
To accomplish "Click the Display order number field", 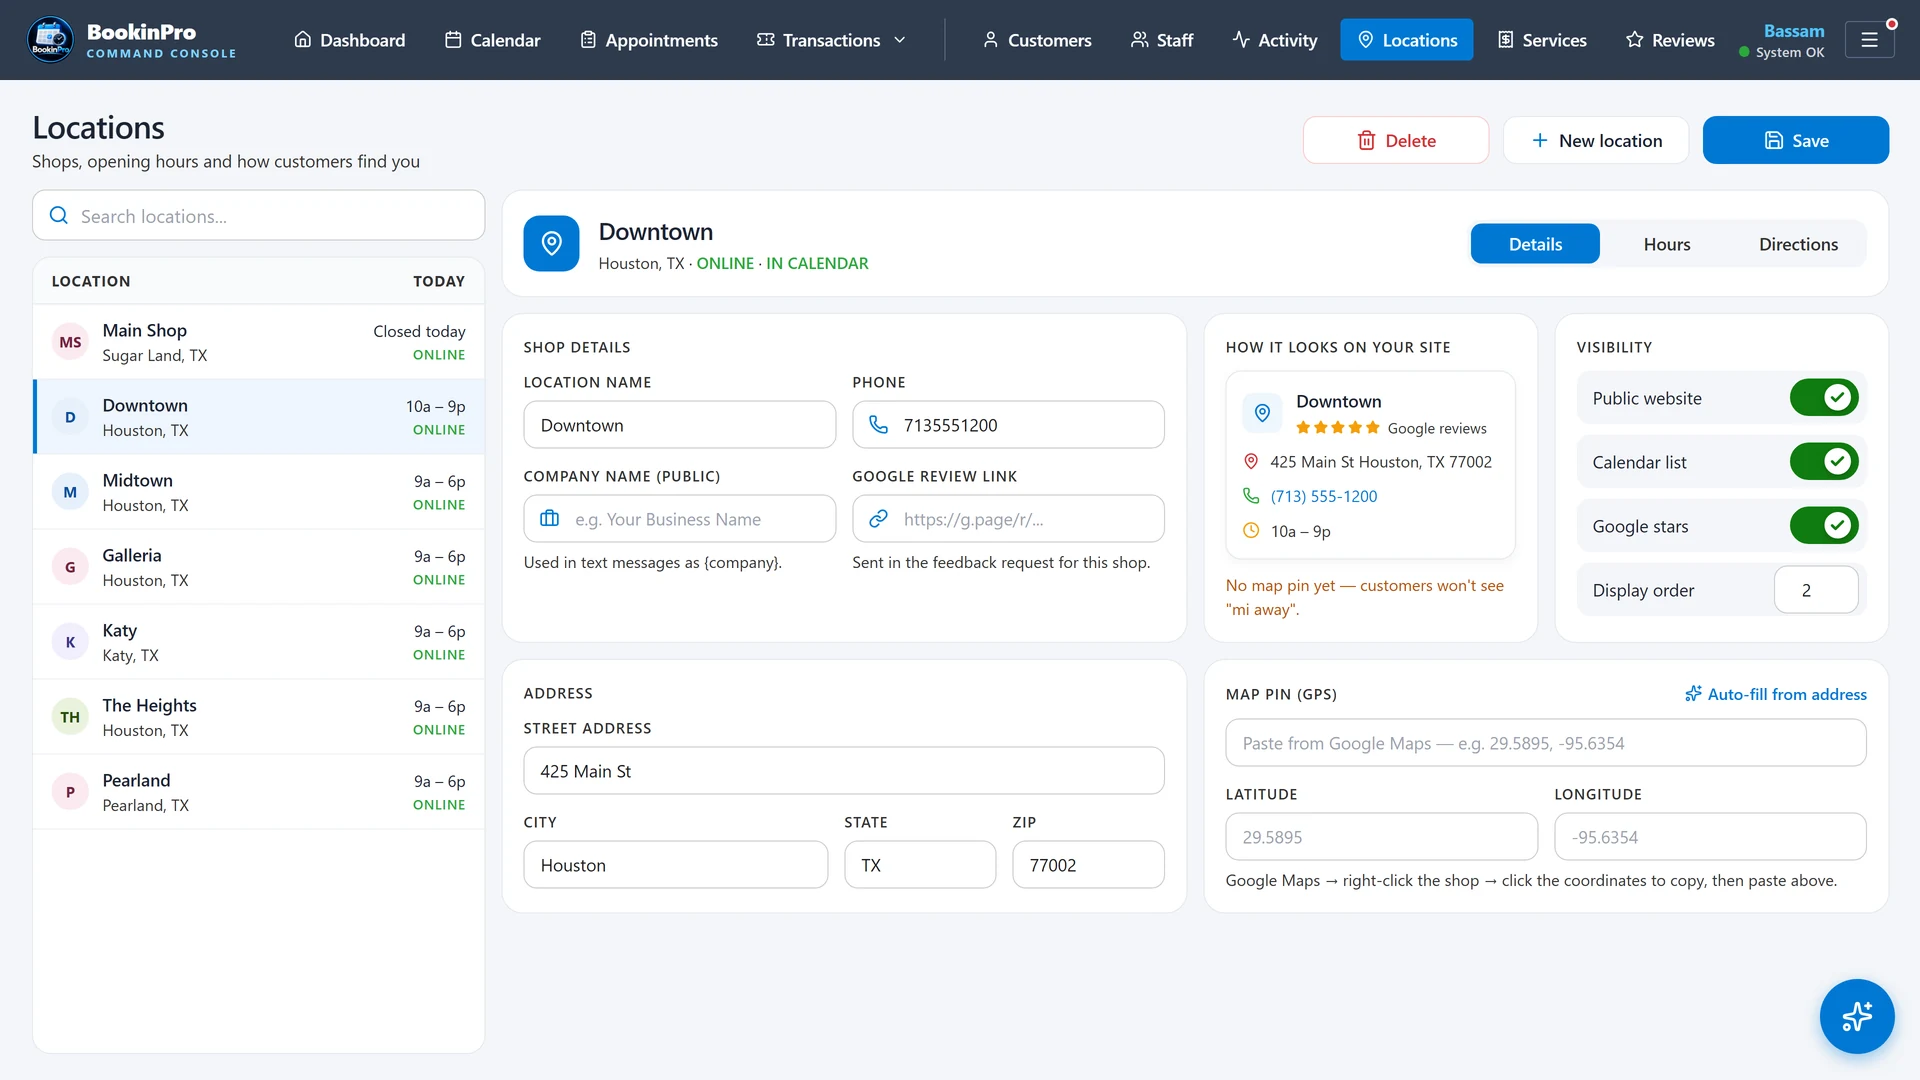I will click(1816, 590).
